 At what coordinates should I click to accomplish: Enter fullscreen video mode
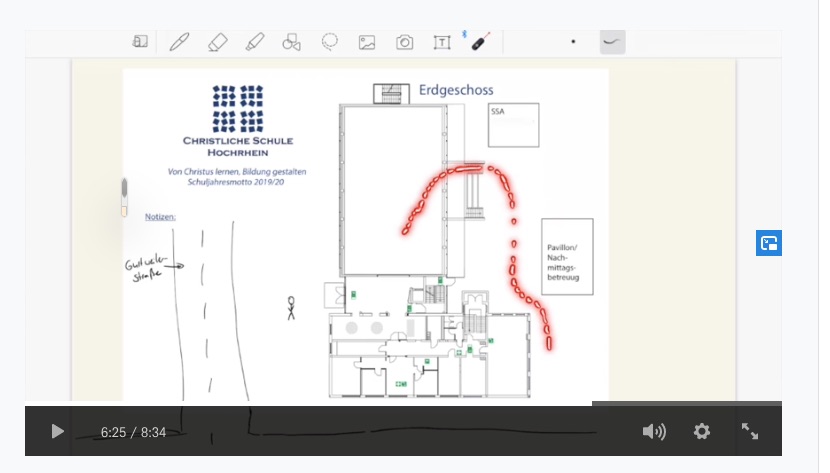(750, 431)
